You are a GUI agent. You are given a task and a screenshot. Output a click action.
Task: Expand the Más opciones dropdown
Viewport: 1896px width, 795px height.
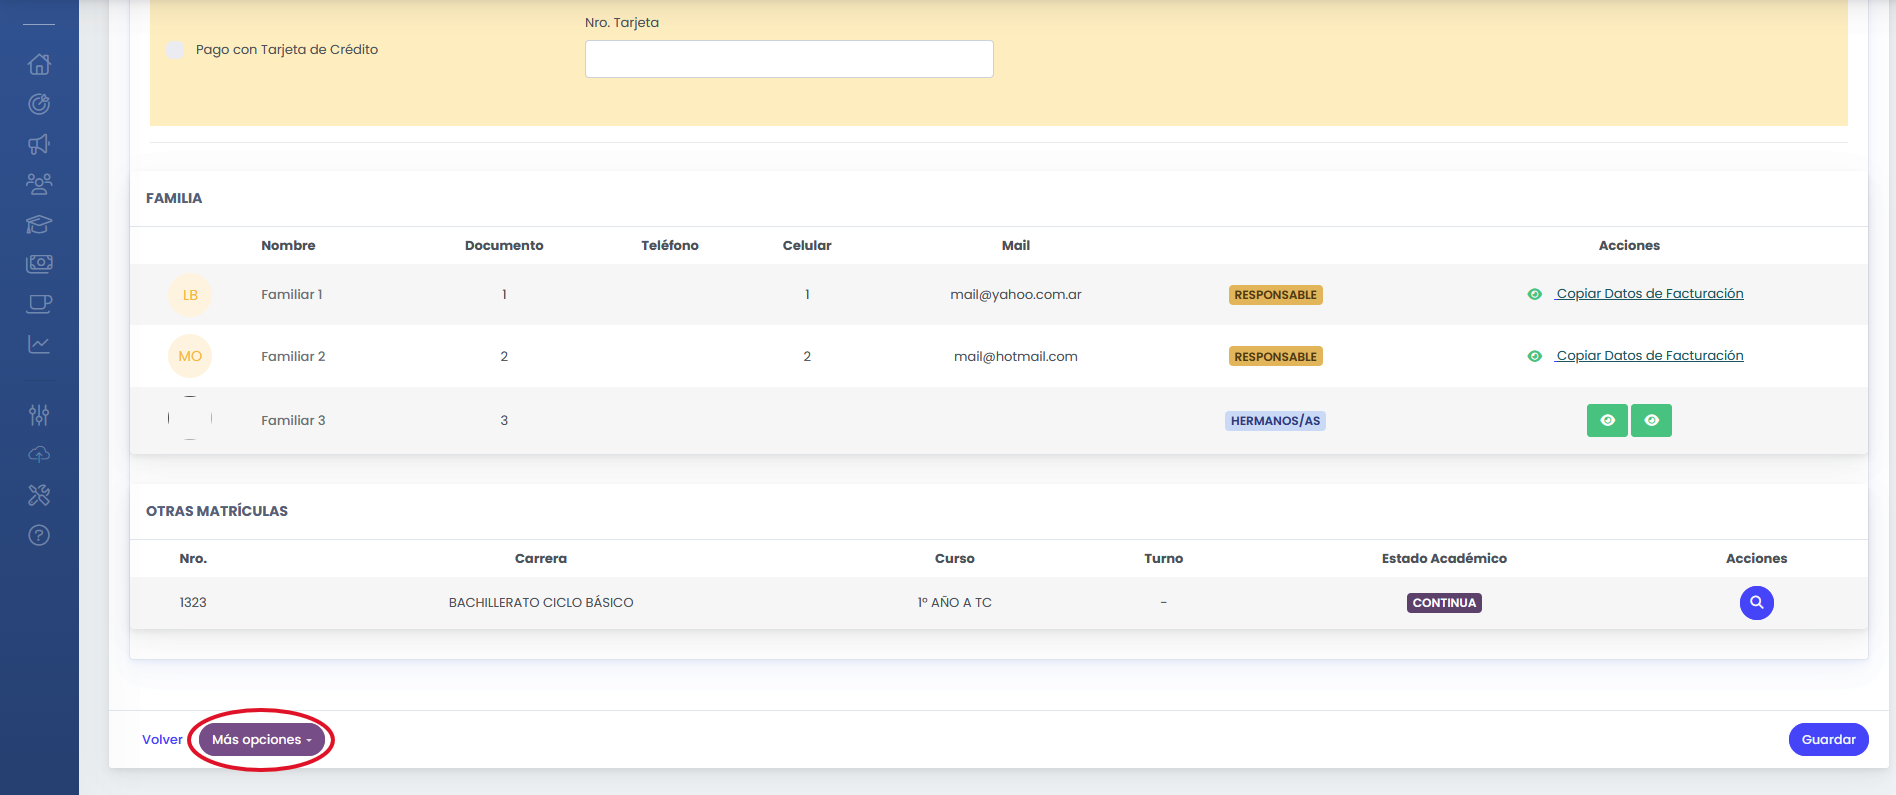262,740
